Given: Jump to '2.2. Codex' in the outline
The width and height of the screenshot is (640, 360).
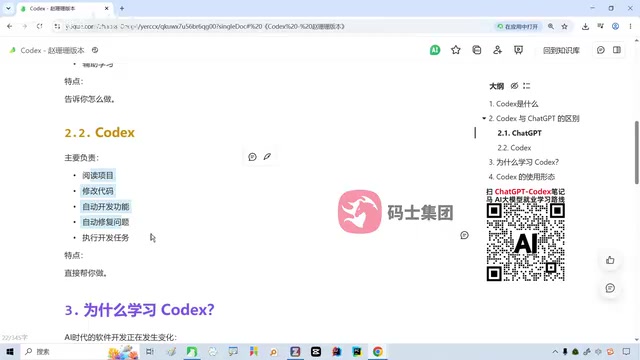Looking at the screenshot, I should pyautogui.click(x=514, y=148).
